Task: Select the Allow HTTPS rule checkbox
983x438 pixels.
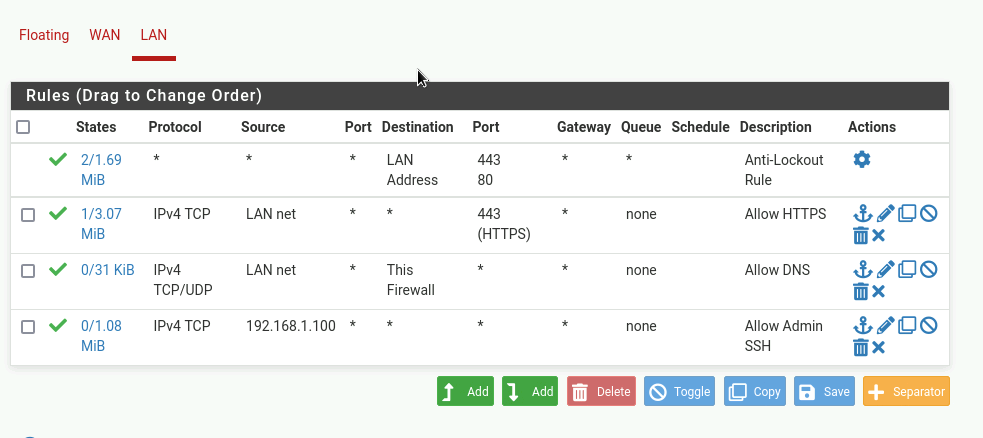Action: (28, 215)
